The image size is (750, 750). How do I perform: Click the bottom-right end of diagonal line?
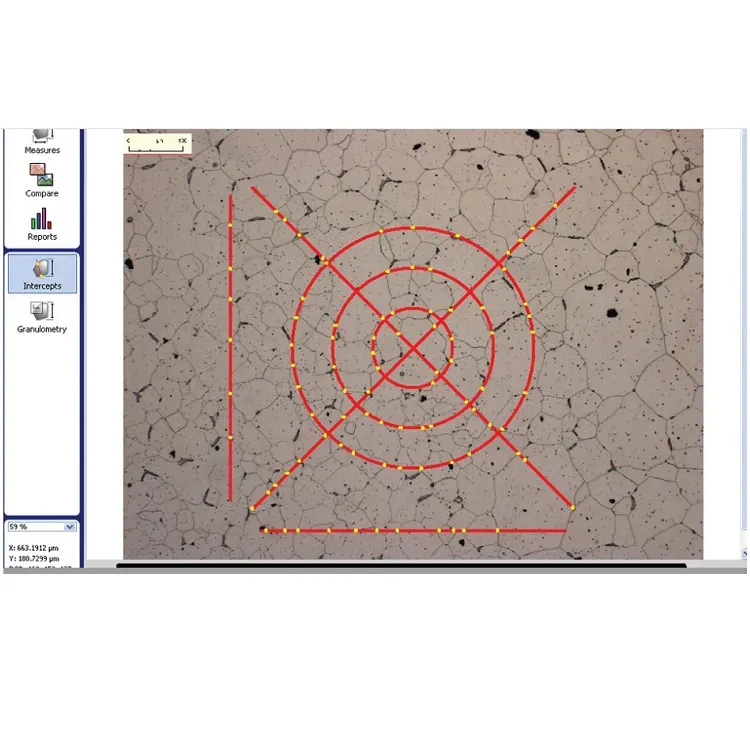click(x=573, y=508)
